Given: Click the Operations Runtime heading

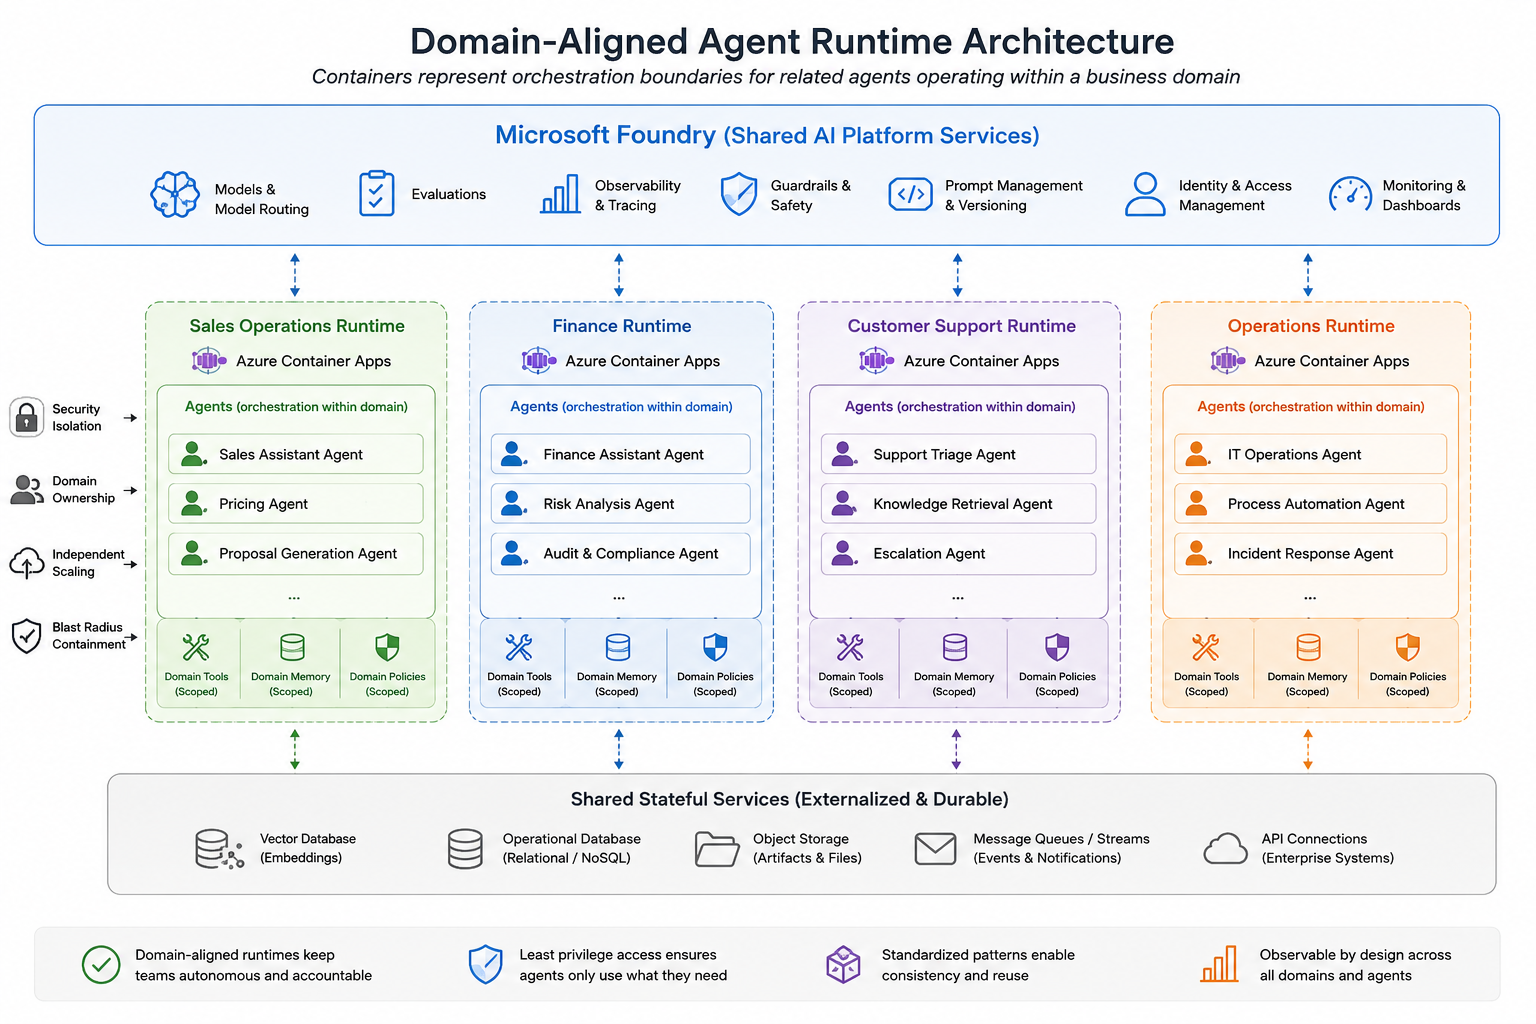Looking at the screenshot, I should [x=1311, y=326].
